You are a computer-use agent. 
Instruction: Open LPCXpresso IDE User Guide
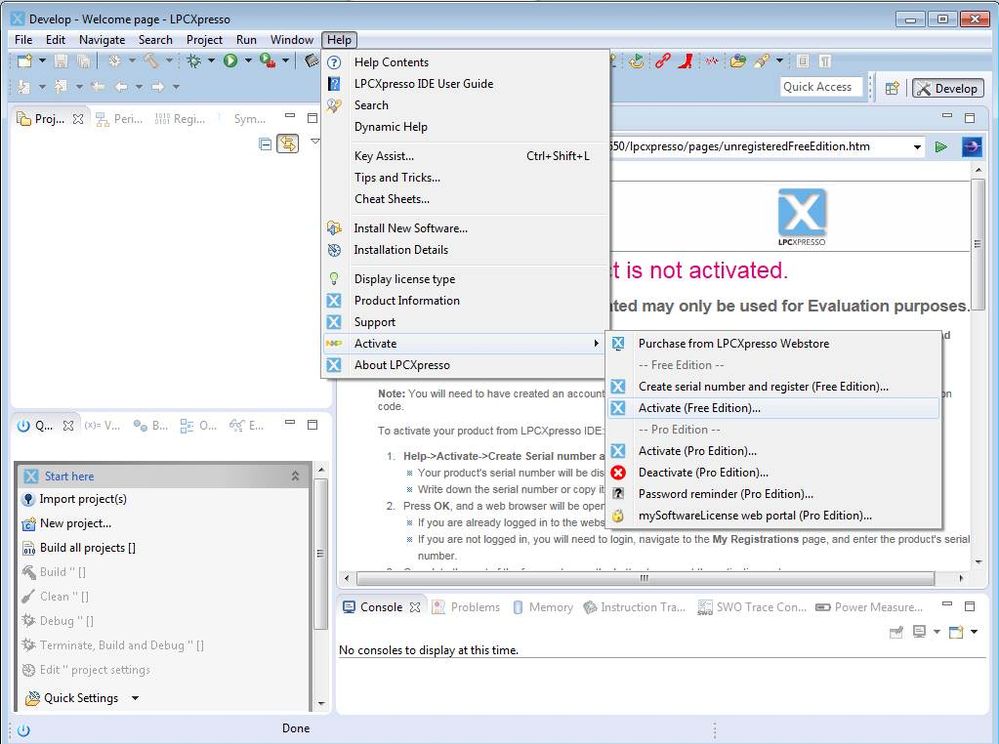pos(466,83)
